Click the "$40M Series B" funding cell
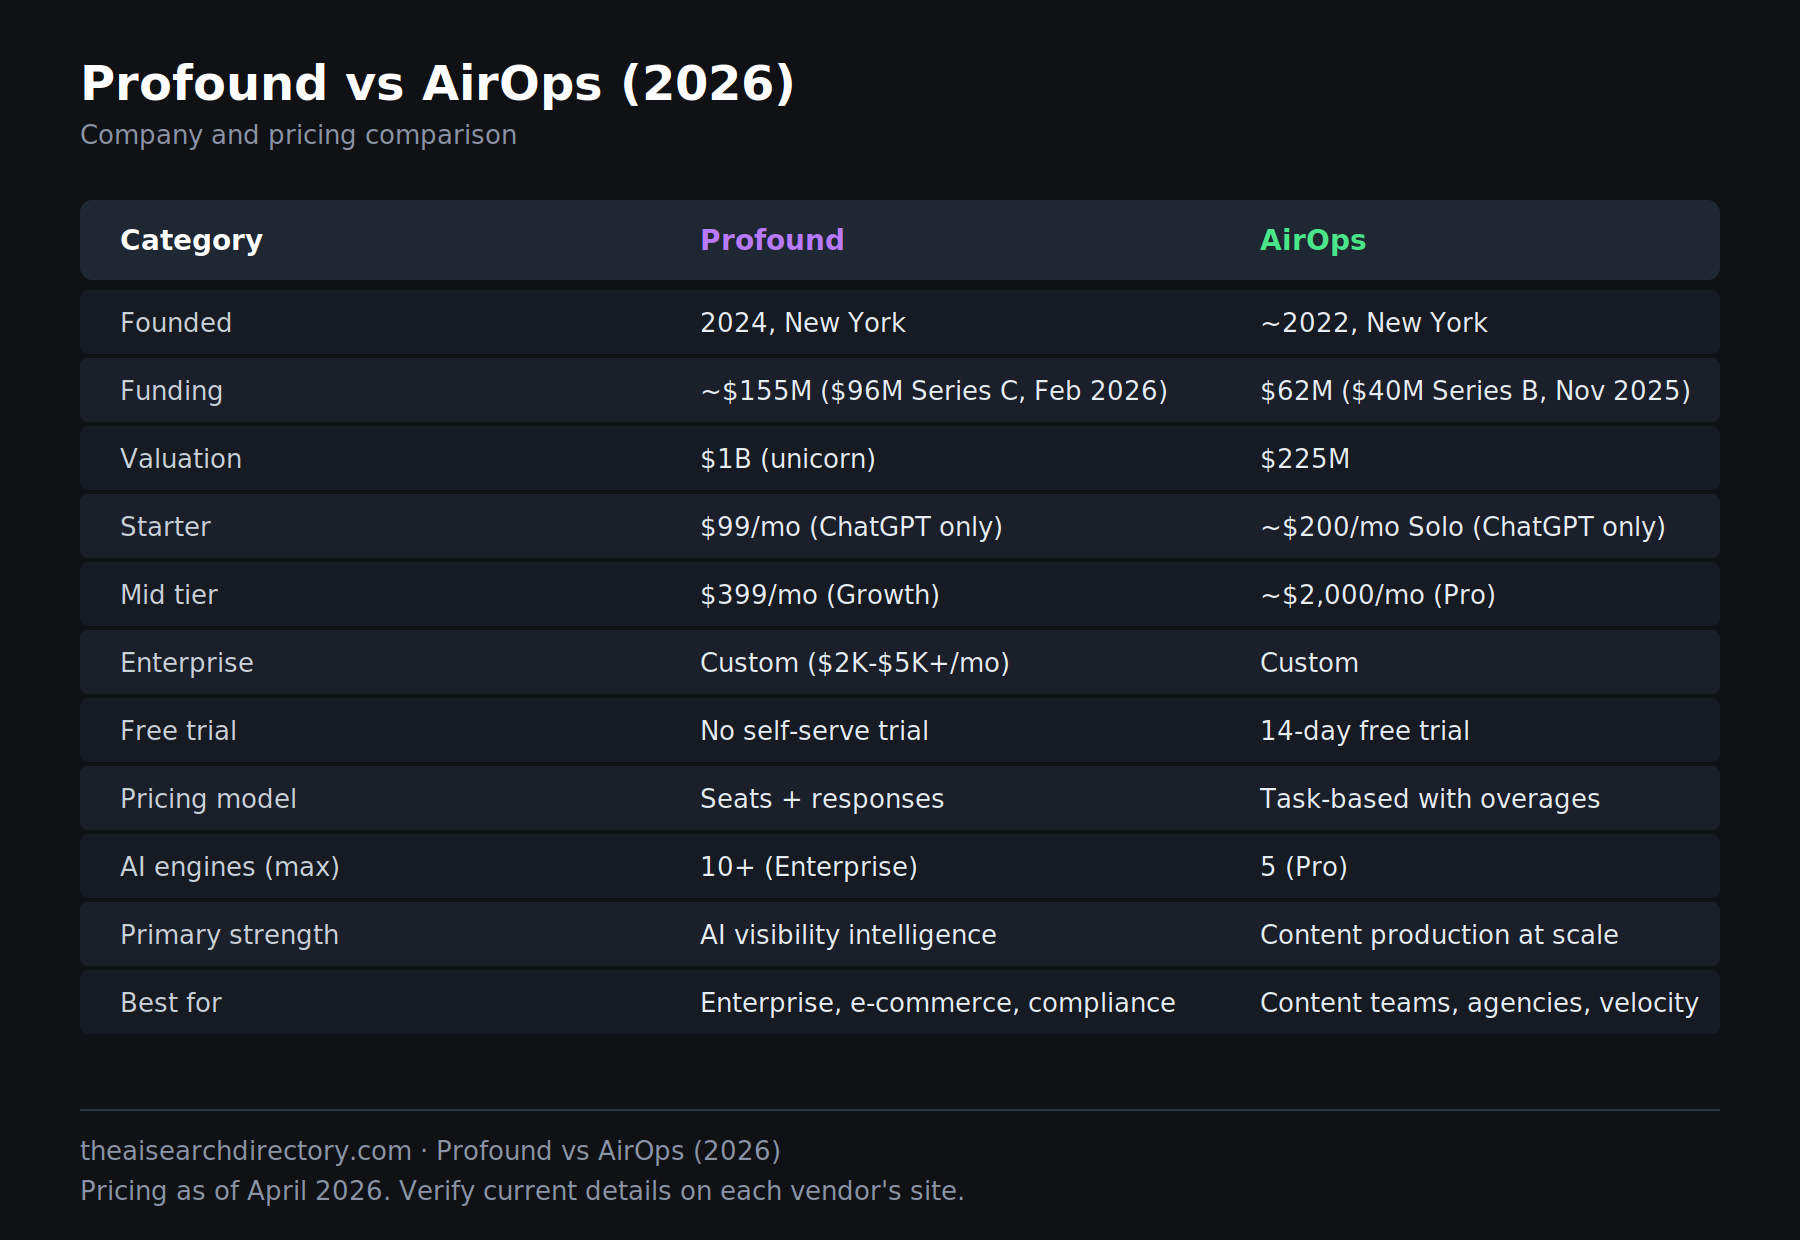1800x1240 pixels. point(1475,391)
